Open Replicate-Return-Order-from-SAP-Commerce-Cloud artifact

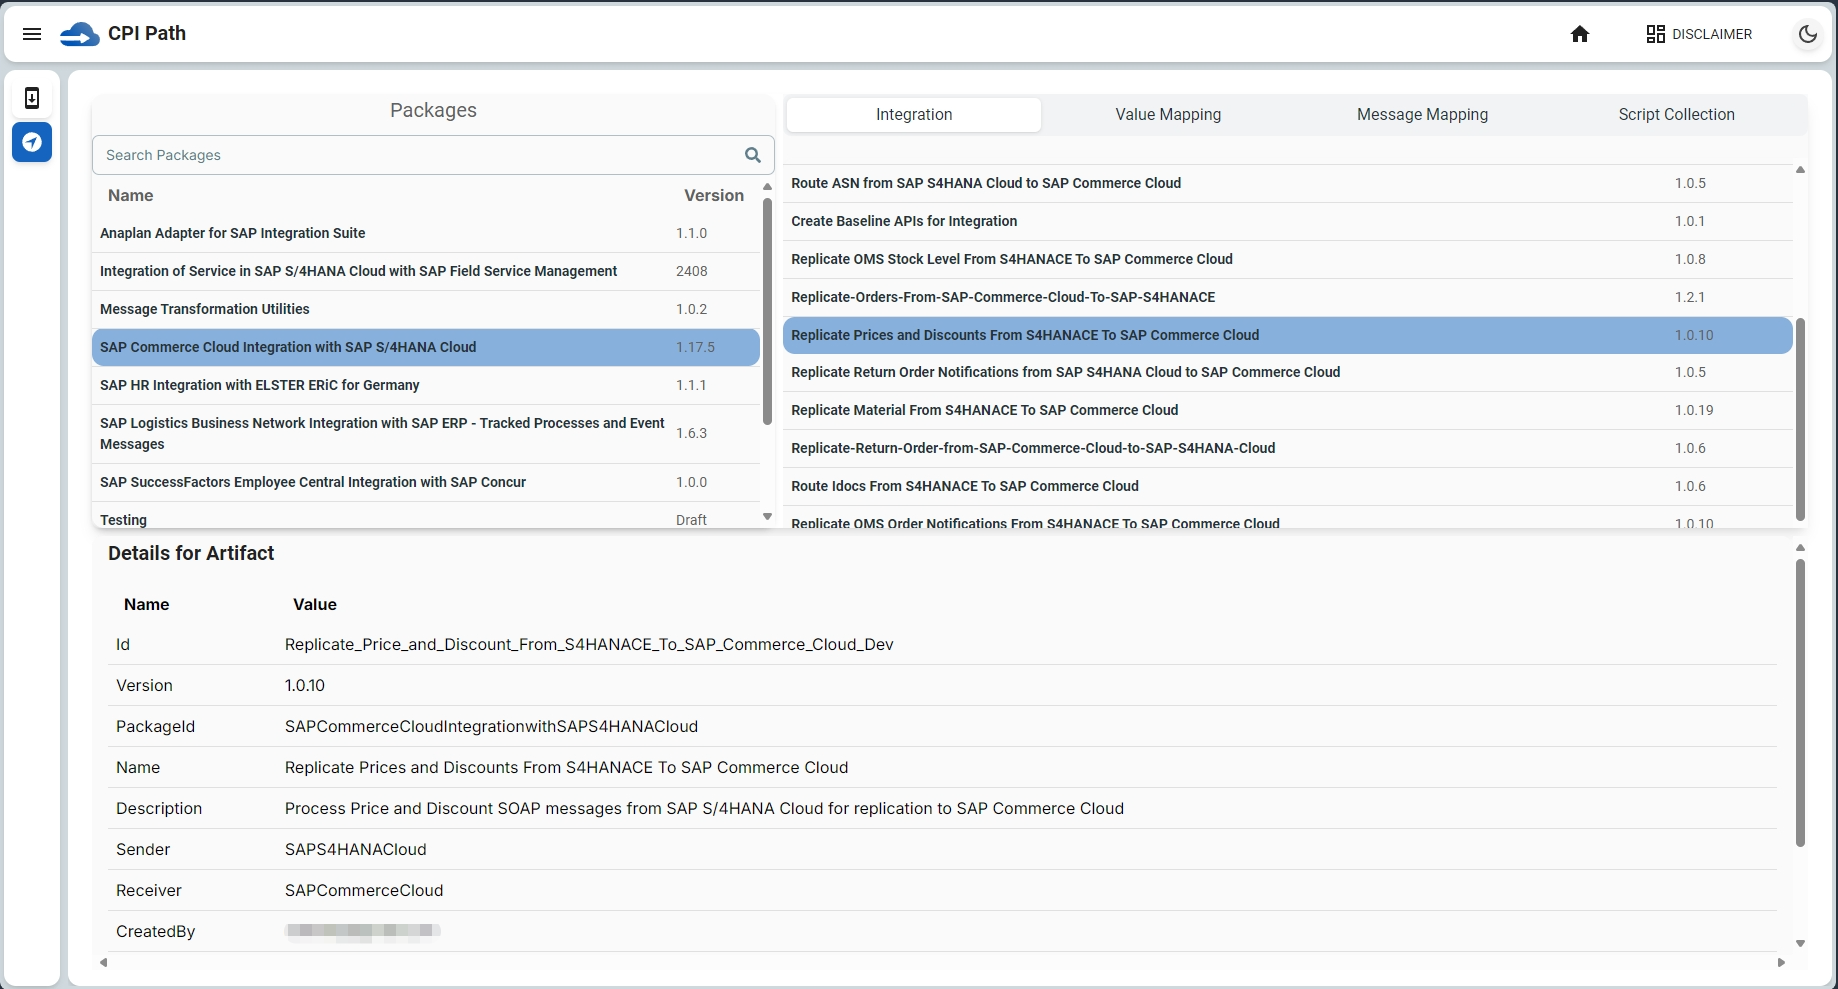1288,448
